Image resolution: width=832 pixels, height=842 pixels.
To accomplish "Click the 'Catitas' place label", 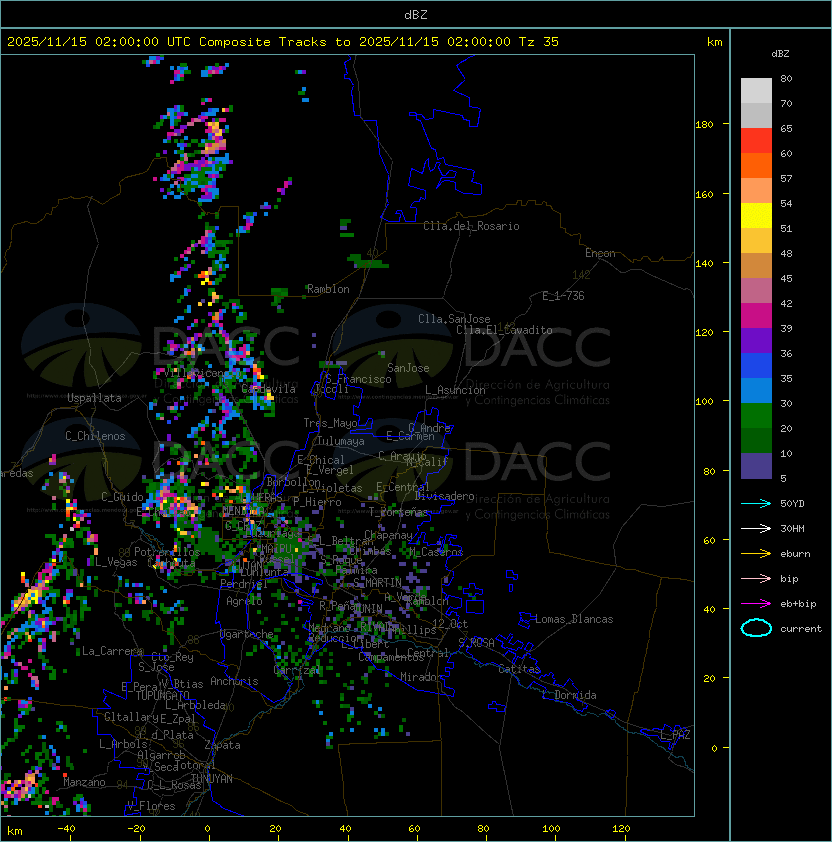I will click(519, 669).
